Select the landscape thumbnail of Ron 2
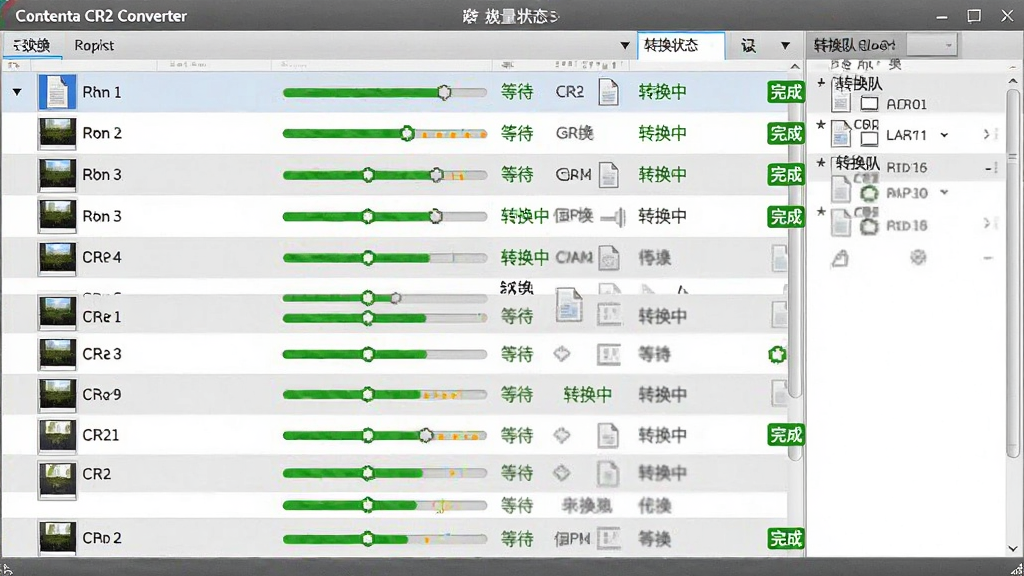 (x=57, y=133)
